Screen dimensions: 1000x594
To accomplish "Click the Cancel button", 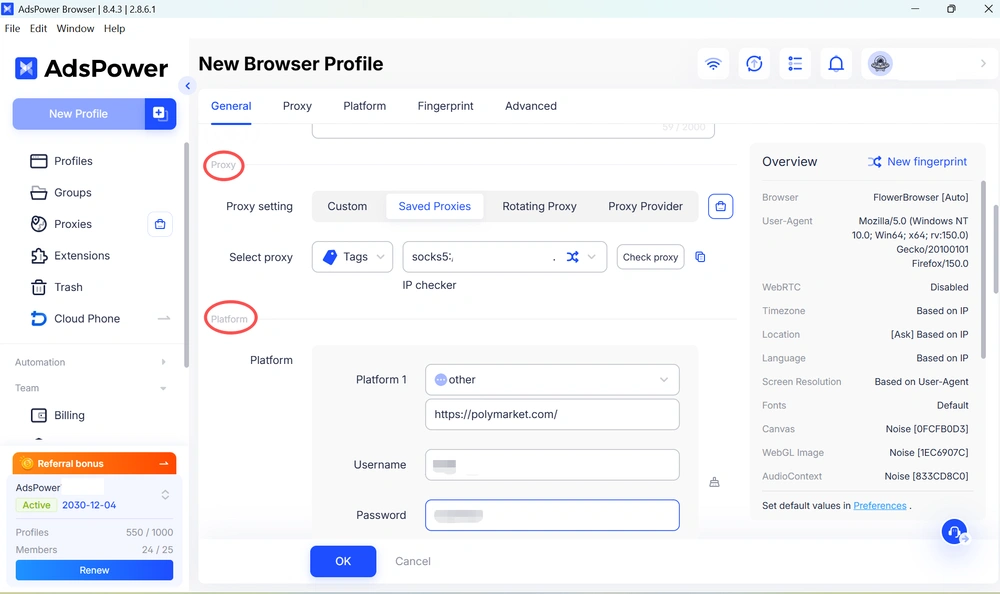I will pos(413,561).
